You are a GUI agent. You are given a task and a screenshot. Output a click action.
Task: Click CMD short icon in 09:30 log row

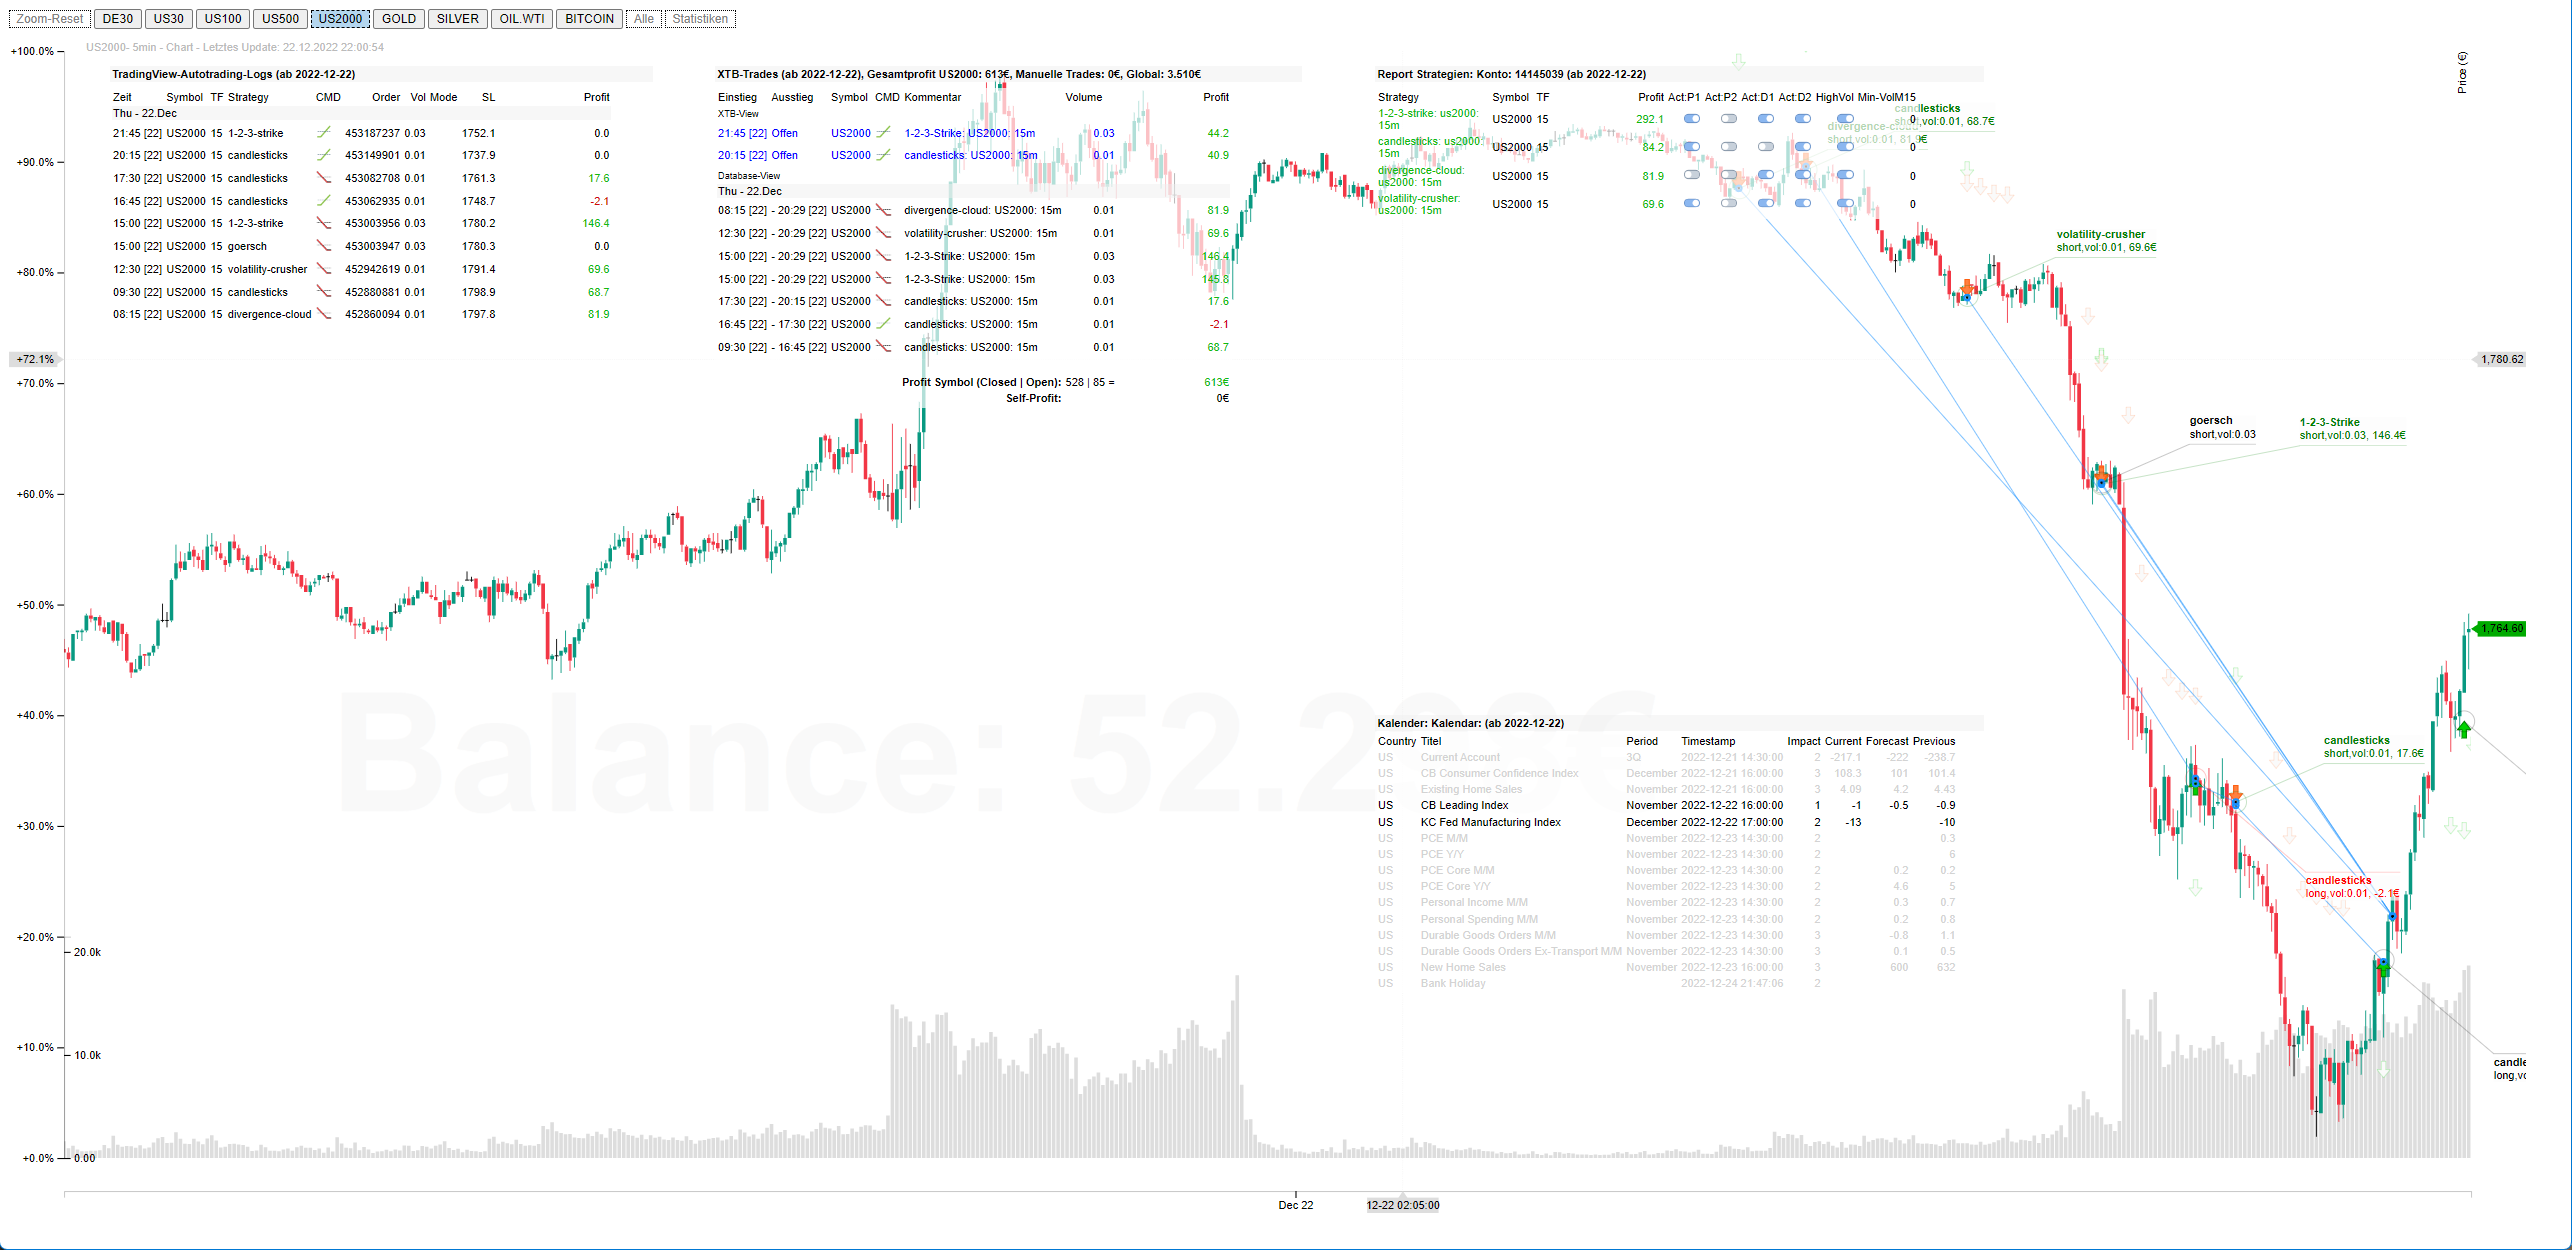click(x=324, y=292)
